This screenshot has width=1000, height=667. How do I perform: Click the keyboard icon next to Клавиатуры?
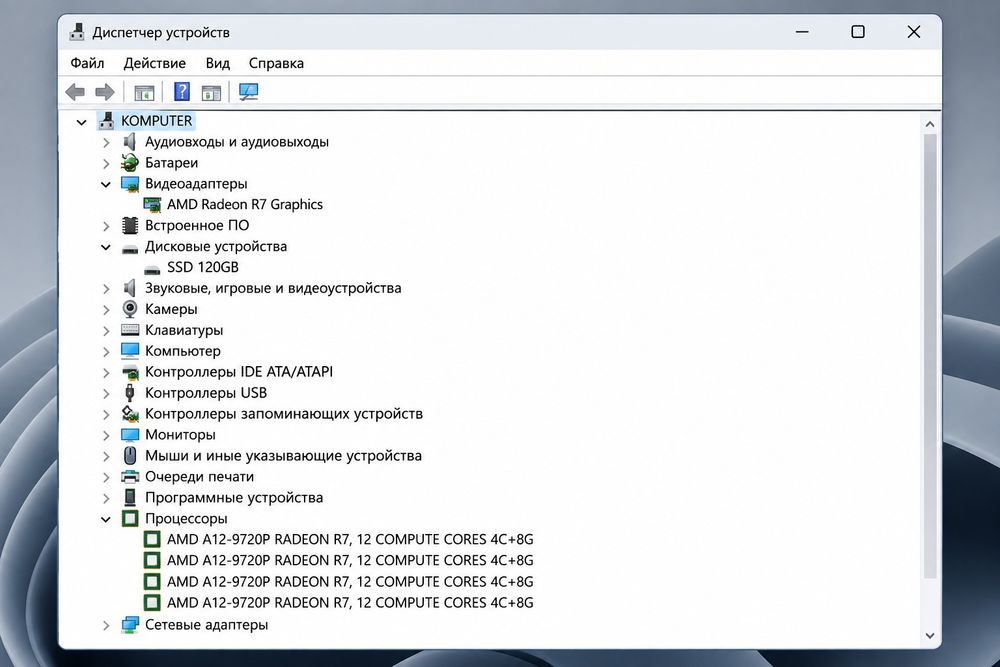pyautogui.click(x=130, y=330)
